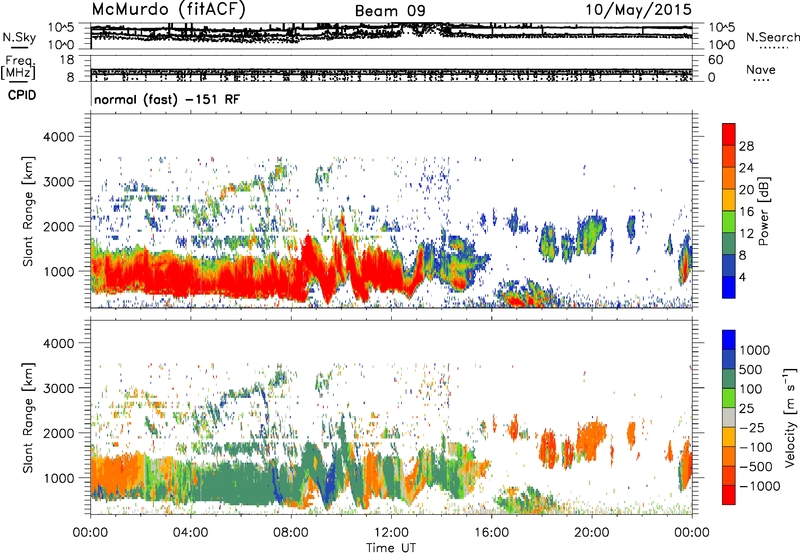Click the Slant Range [km] label of power panel
The width and height of the screenshot is (800, 554).
(x=28, y=211)
